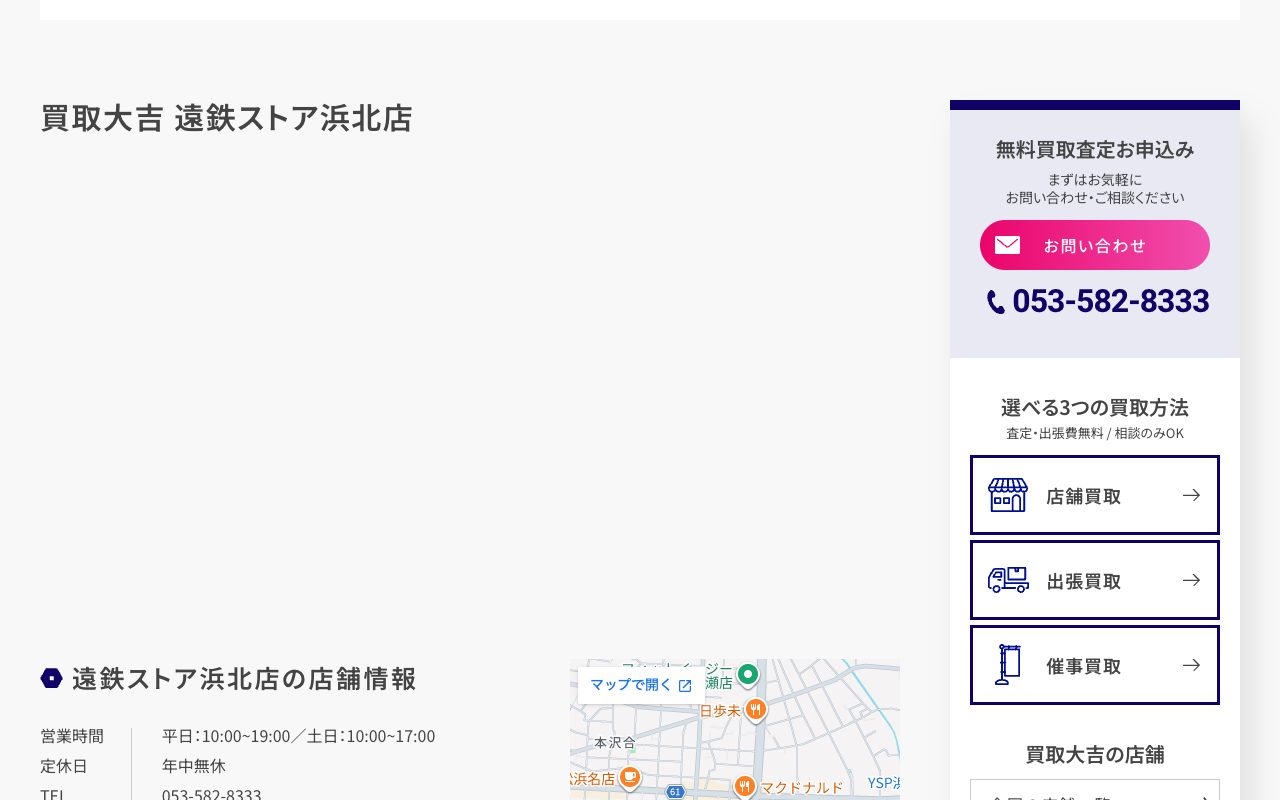Click the arrow on the 出張買取 button

(x=1191, y=580)
